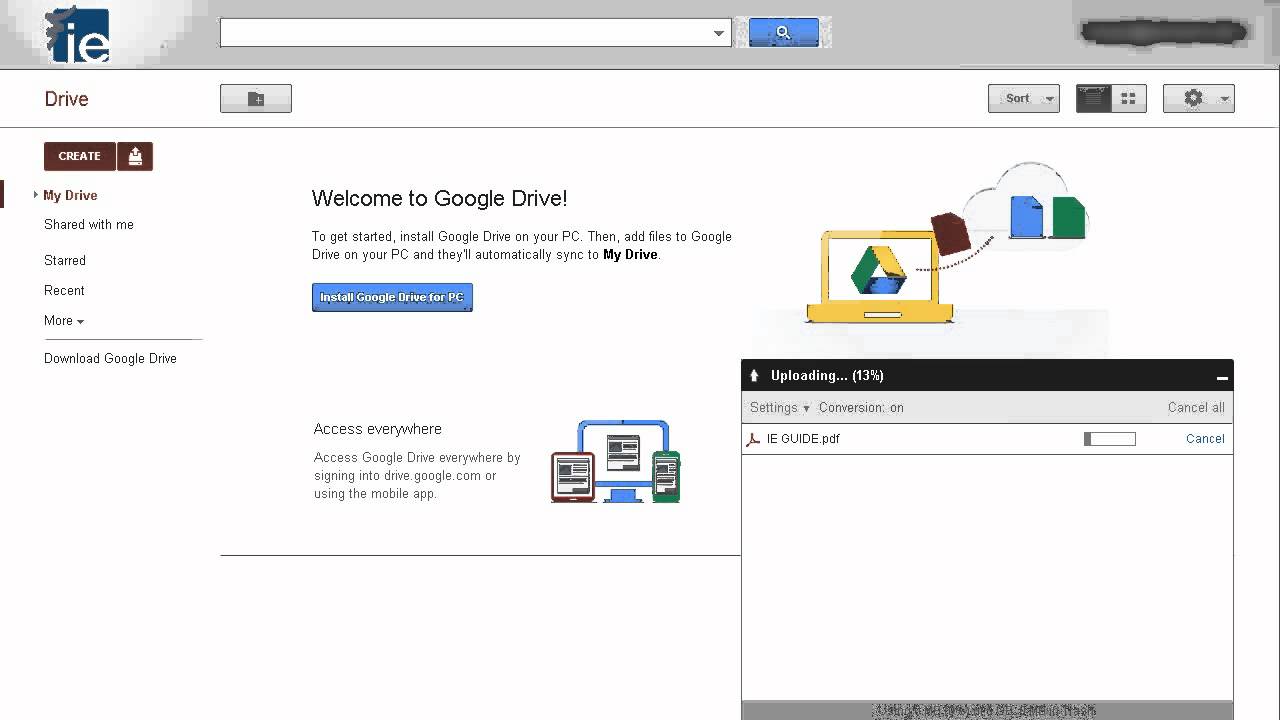Open Shared with me

tap(89, 225)
